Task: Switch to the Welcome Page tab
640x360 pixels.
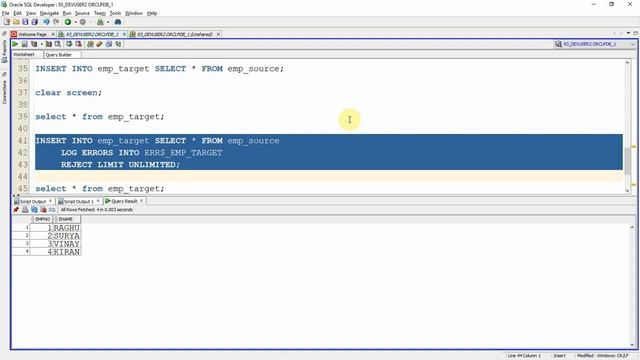Action: click(33, 34)
